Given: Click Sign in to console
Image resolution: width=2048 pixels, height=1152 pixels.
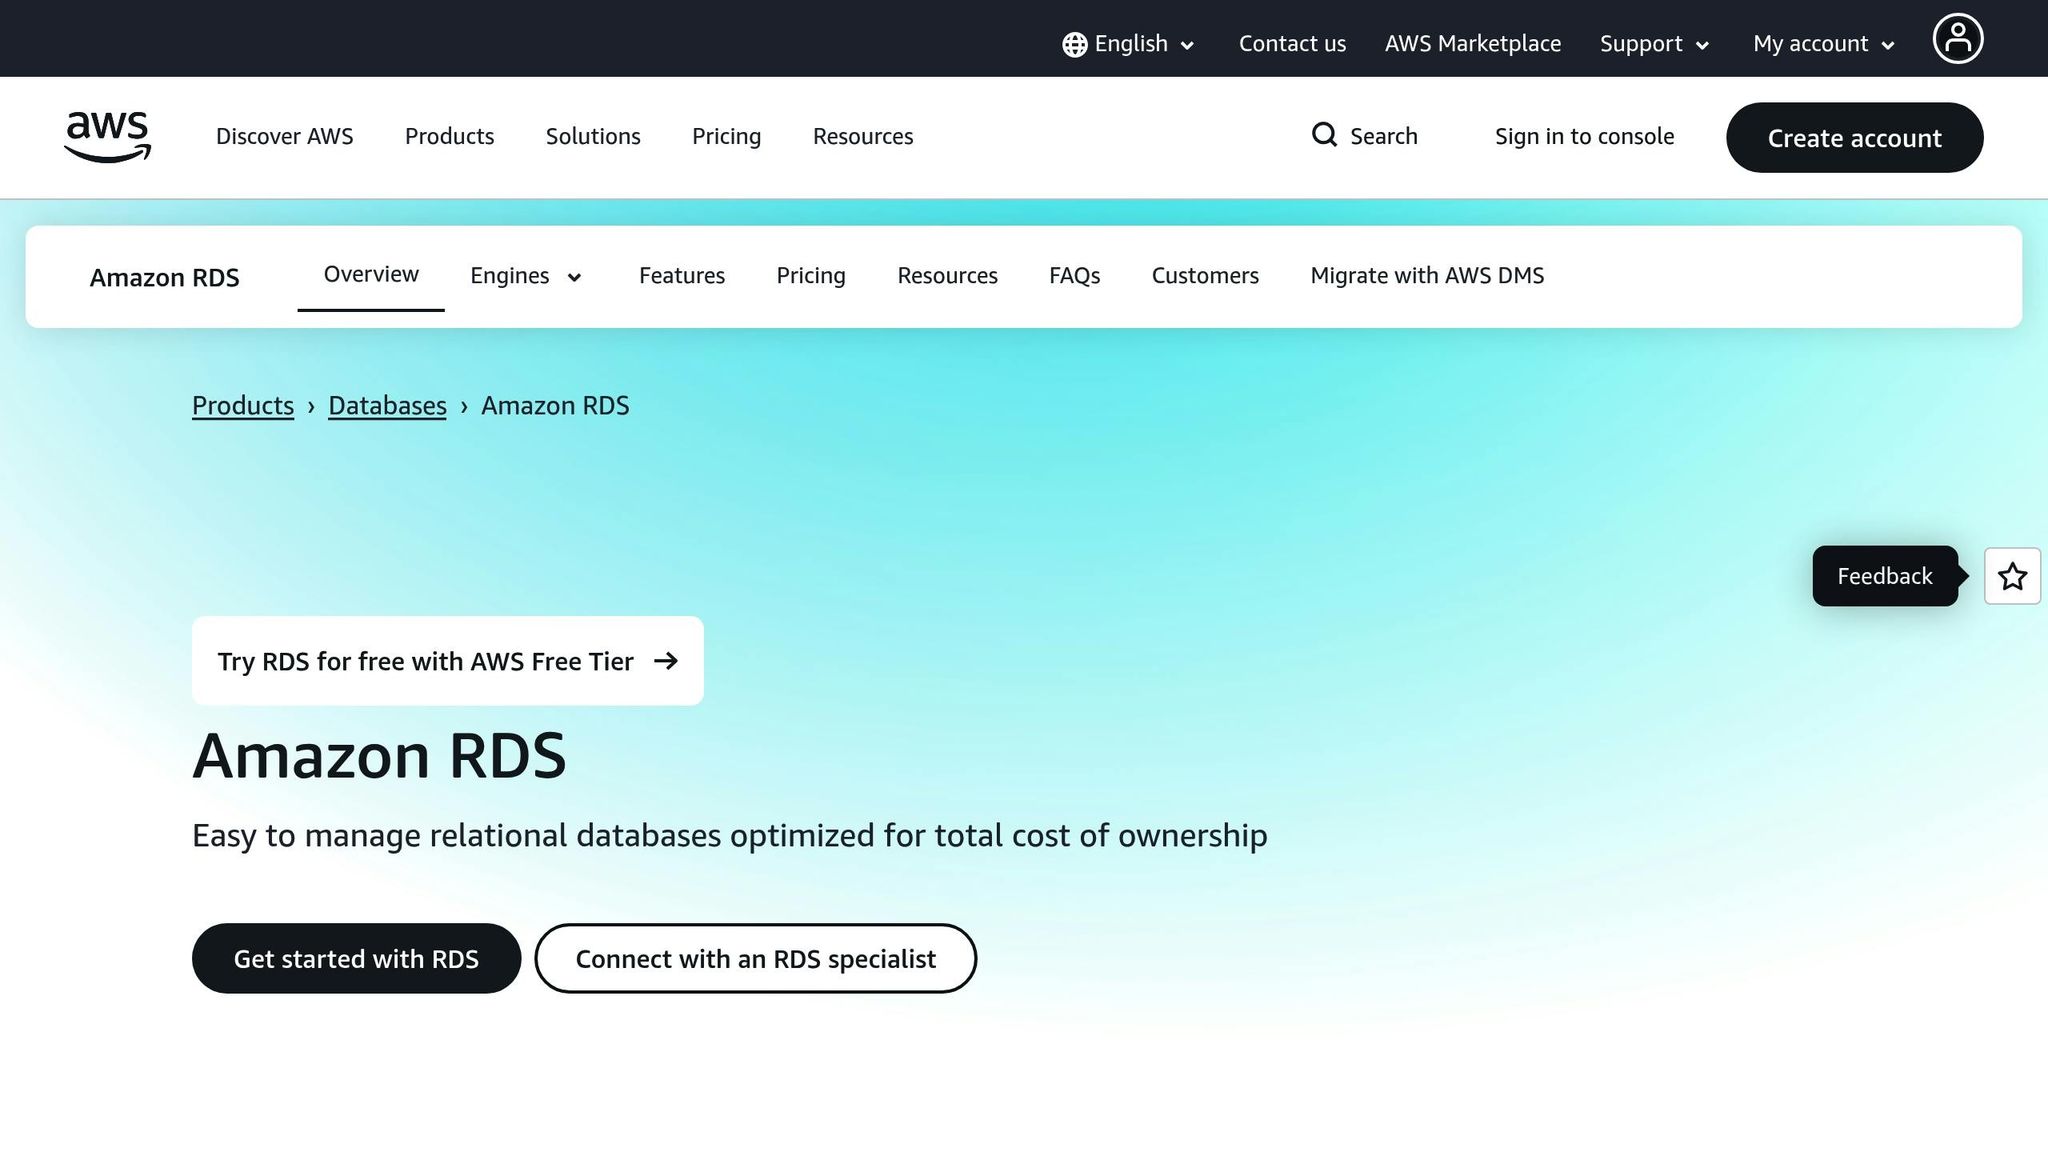Looking at the screenshot, I should coord(1584,135).
